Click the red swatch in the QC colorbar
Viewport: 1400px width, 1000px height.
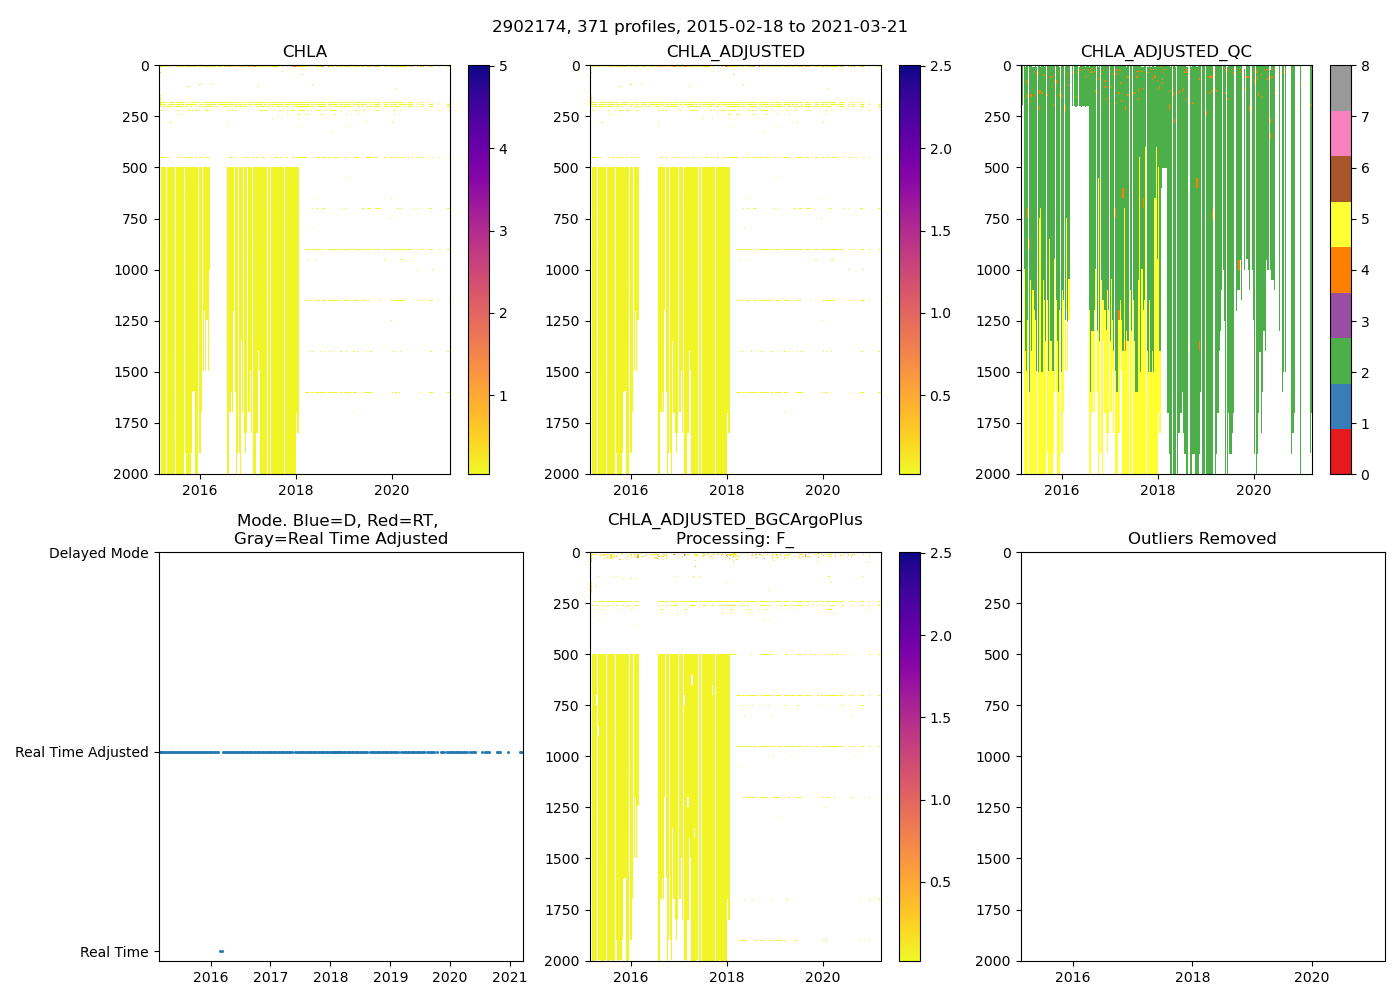tap(1341, 452)
